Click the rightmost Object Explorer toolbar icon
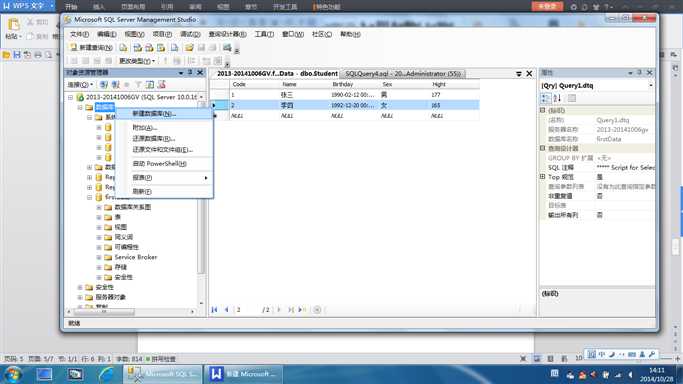The image size is (683, 384). click(162, 84)
